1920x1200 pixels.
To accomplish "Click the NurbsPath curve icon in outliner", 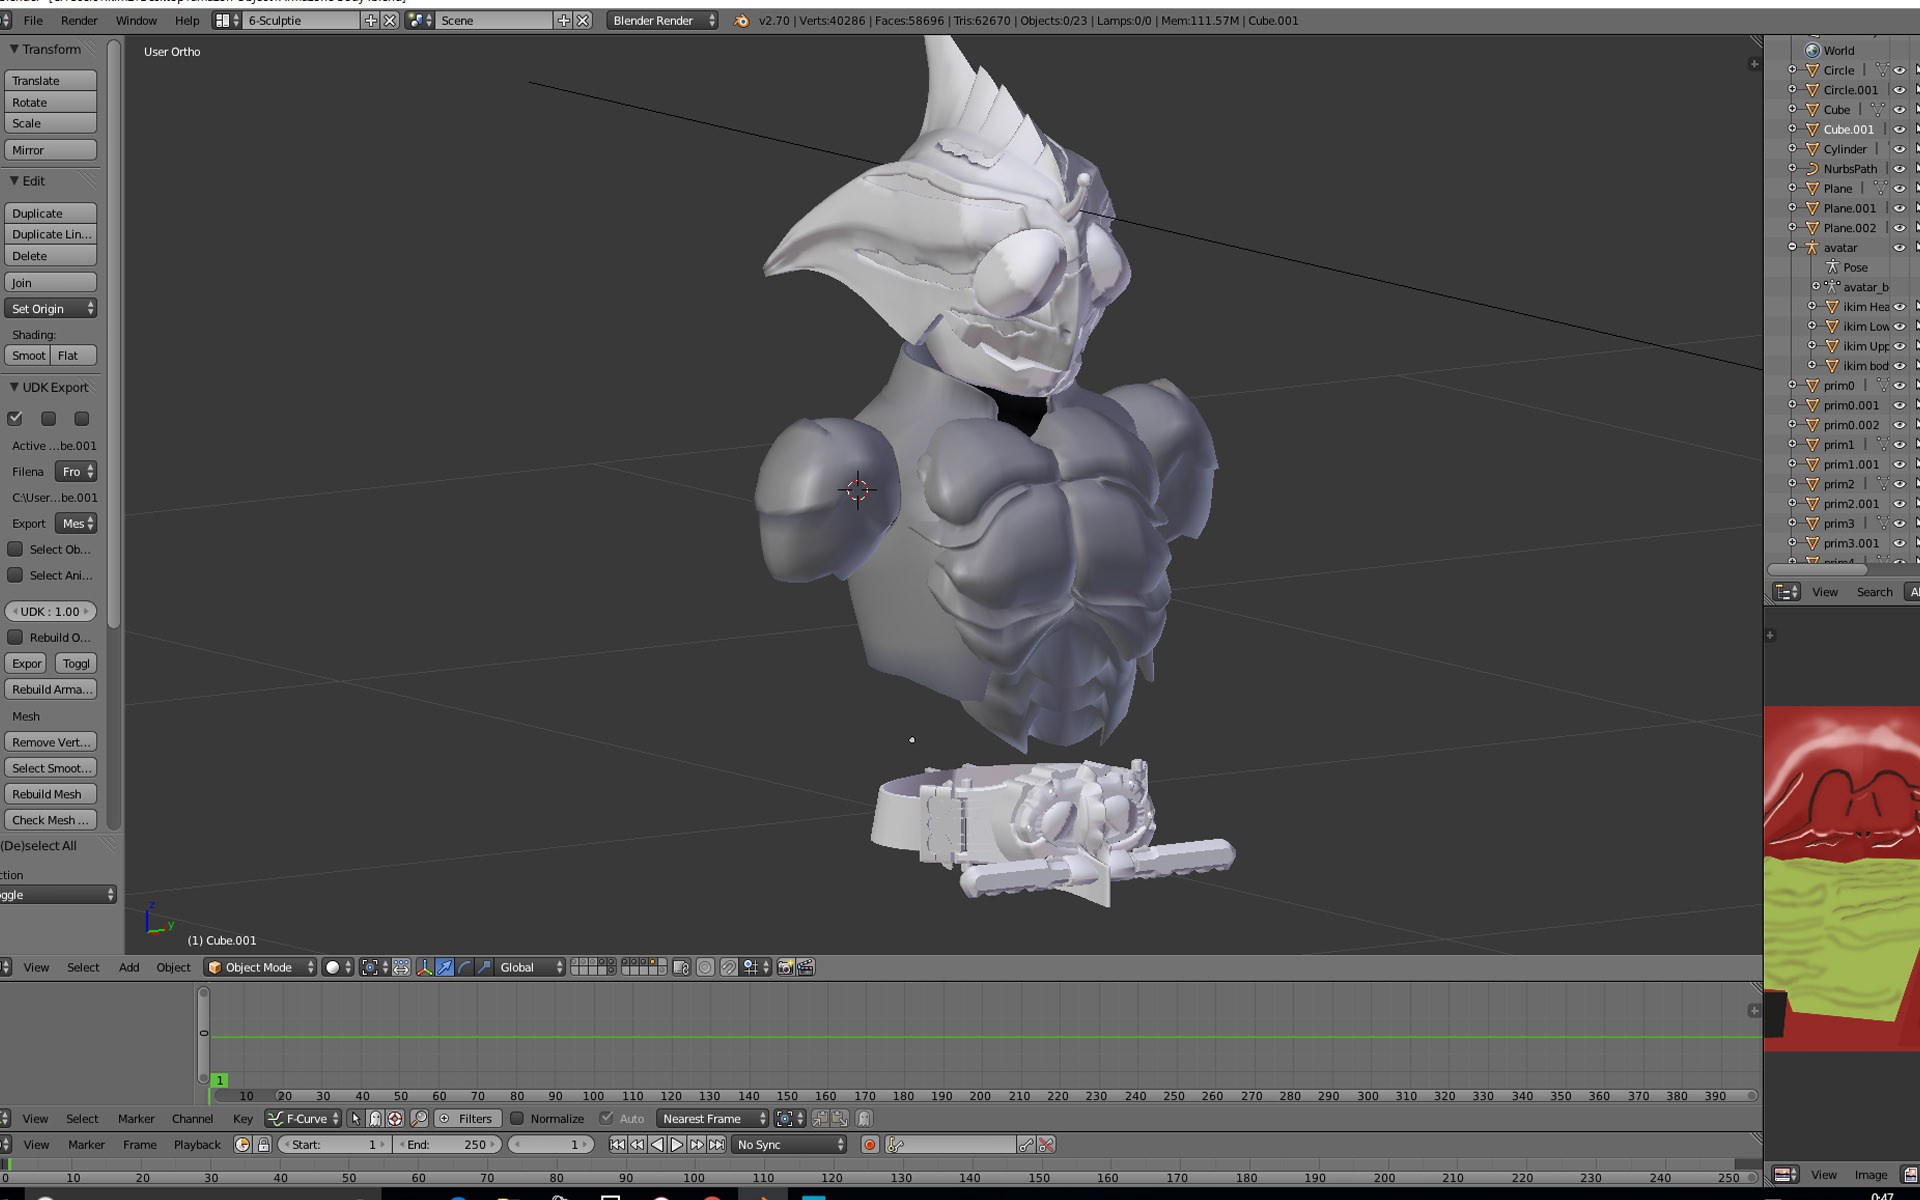I will point(1812,168).
